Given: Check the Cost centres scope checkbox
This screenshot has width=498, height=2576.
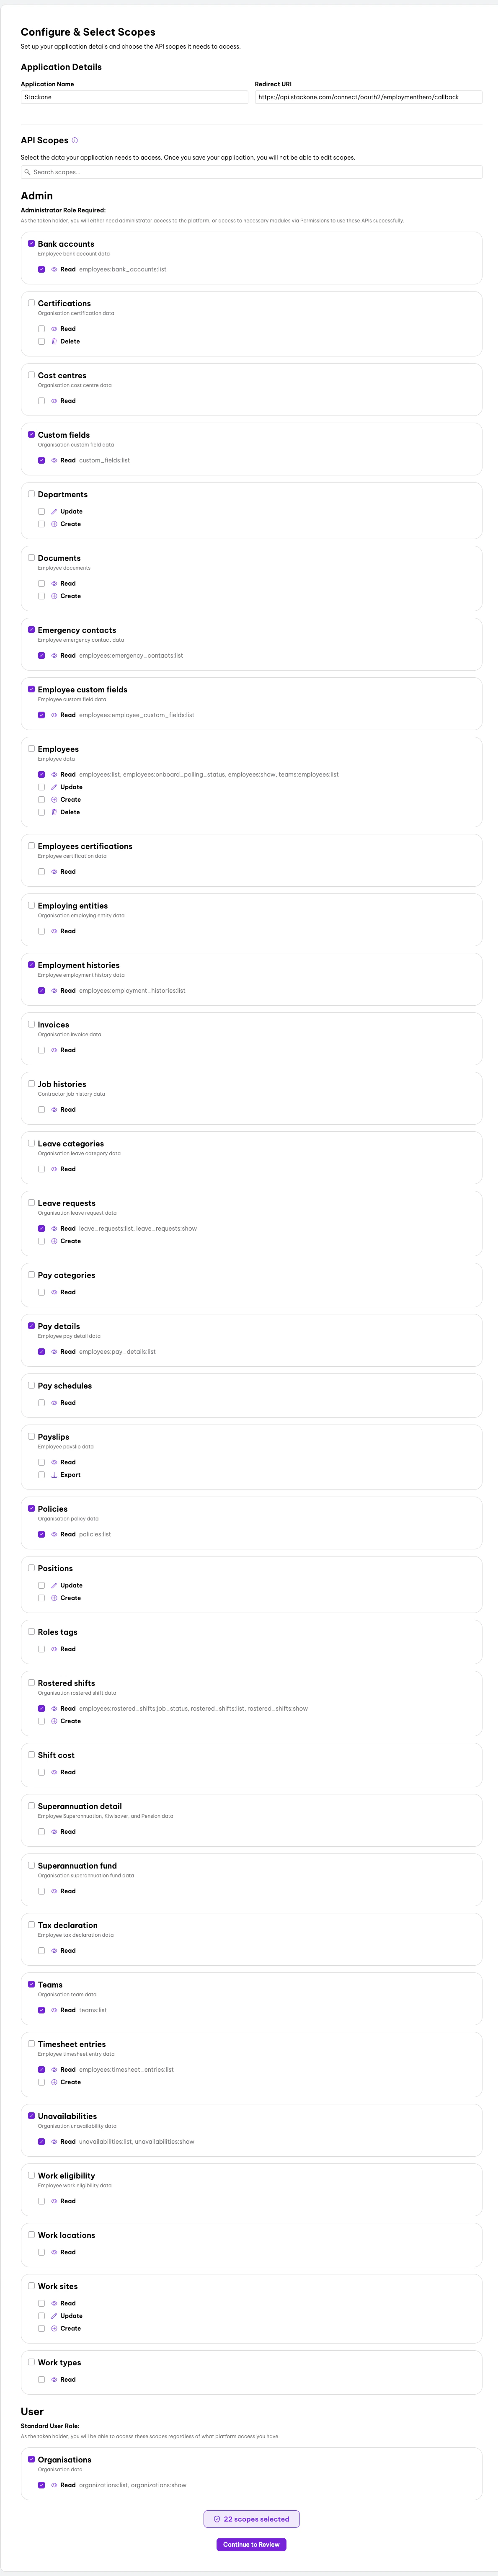Looking at the screenshot, I should click(x=30, y=376).
